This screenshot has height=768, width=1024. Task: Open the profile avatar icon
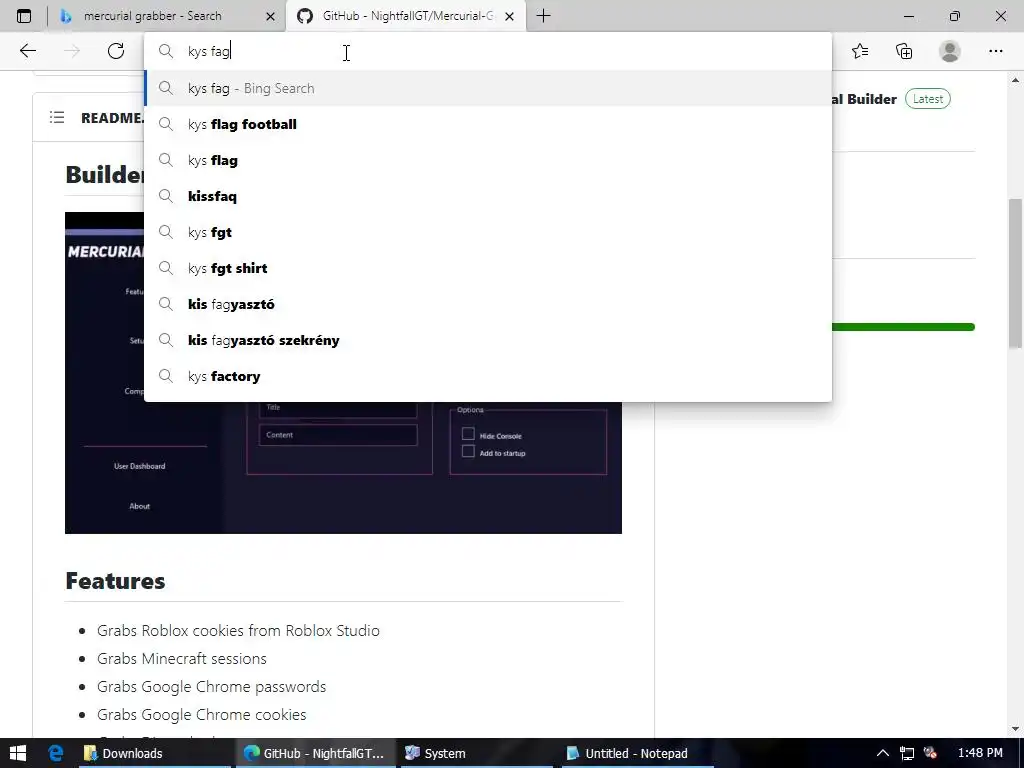[x=950, y=51]
